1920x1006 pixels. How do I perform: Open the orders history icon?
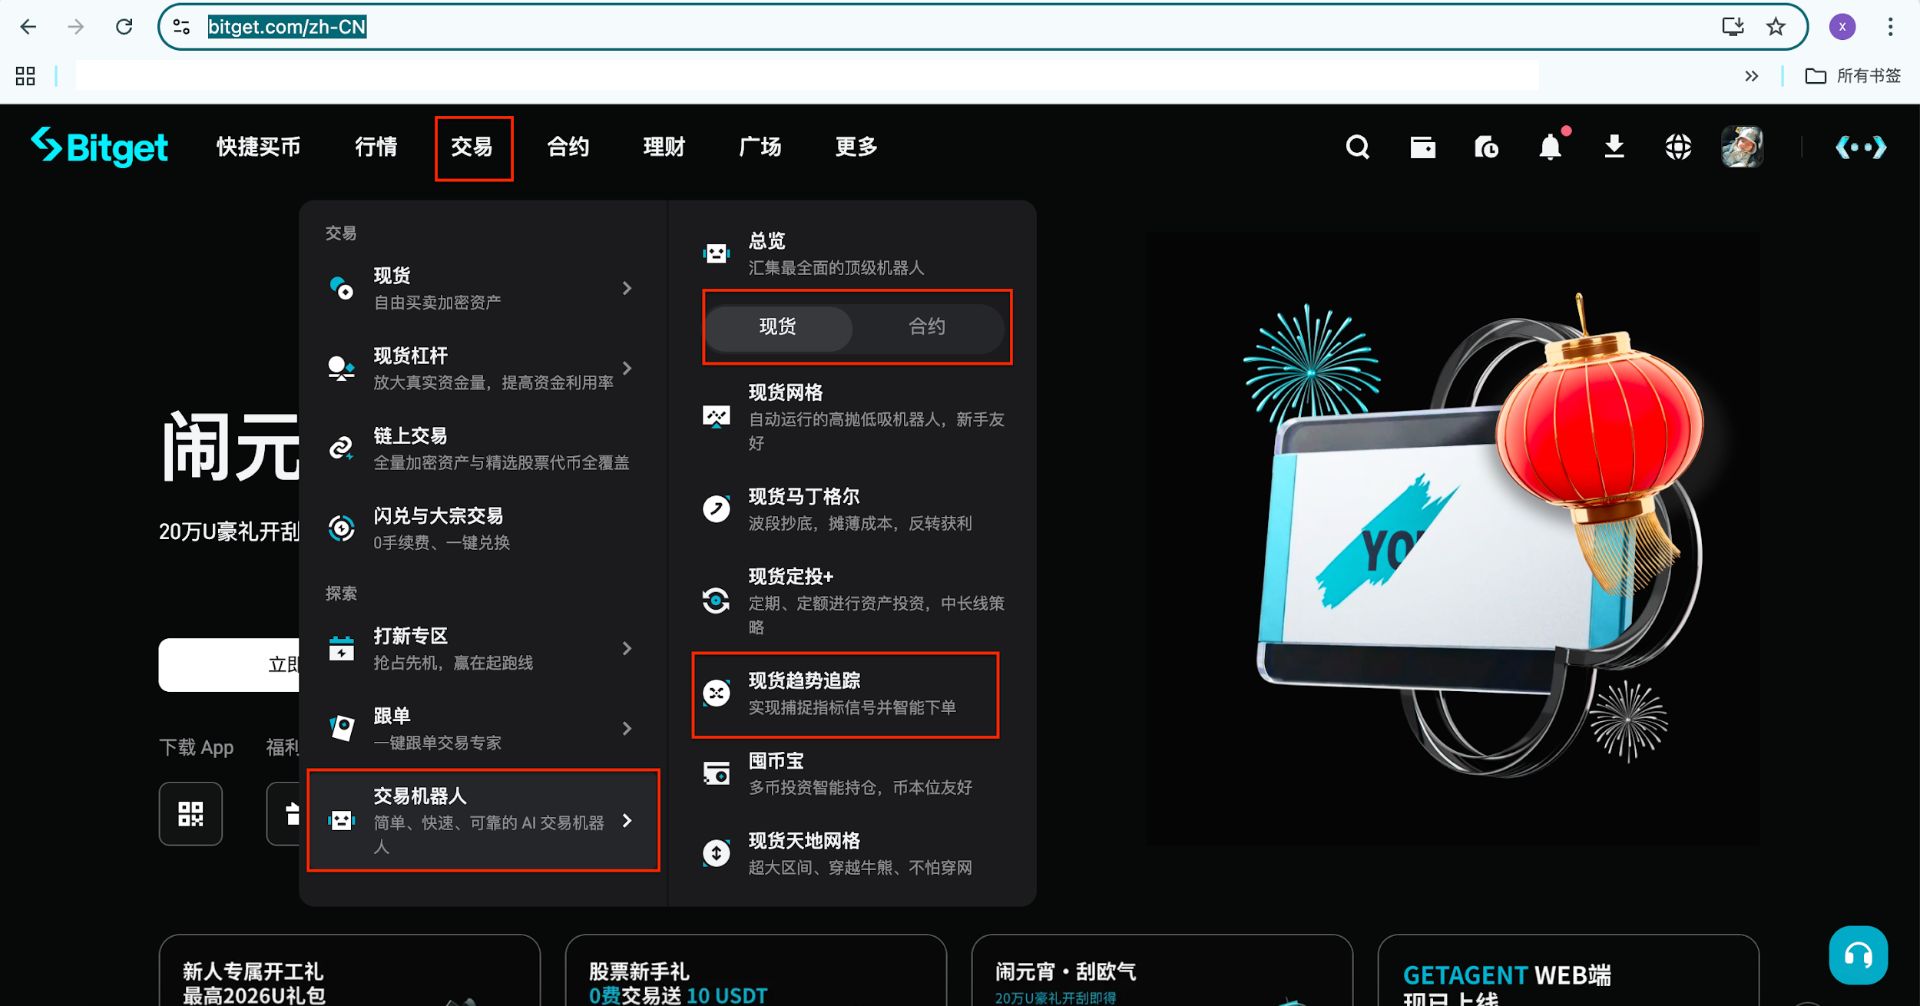coord(1486,147)
